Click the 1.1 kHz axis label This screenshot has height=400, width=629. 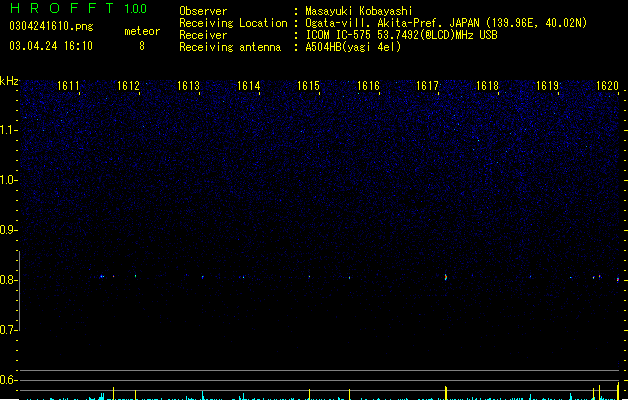(8, 130)
